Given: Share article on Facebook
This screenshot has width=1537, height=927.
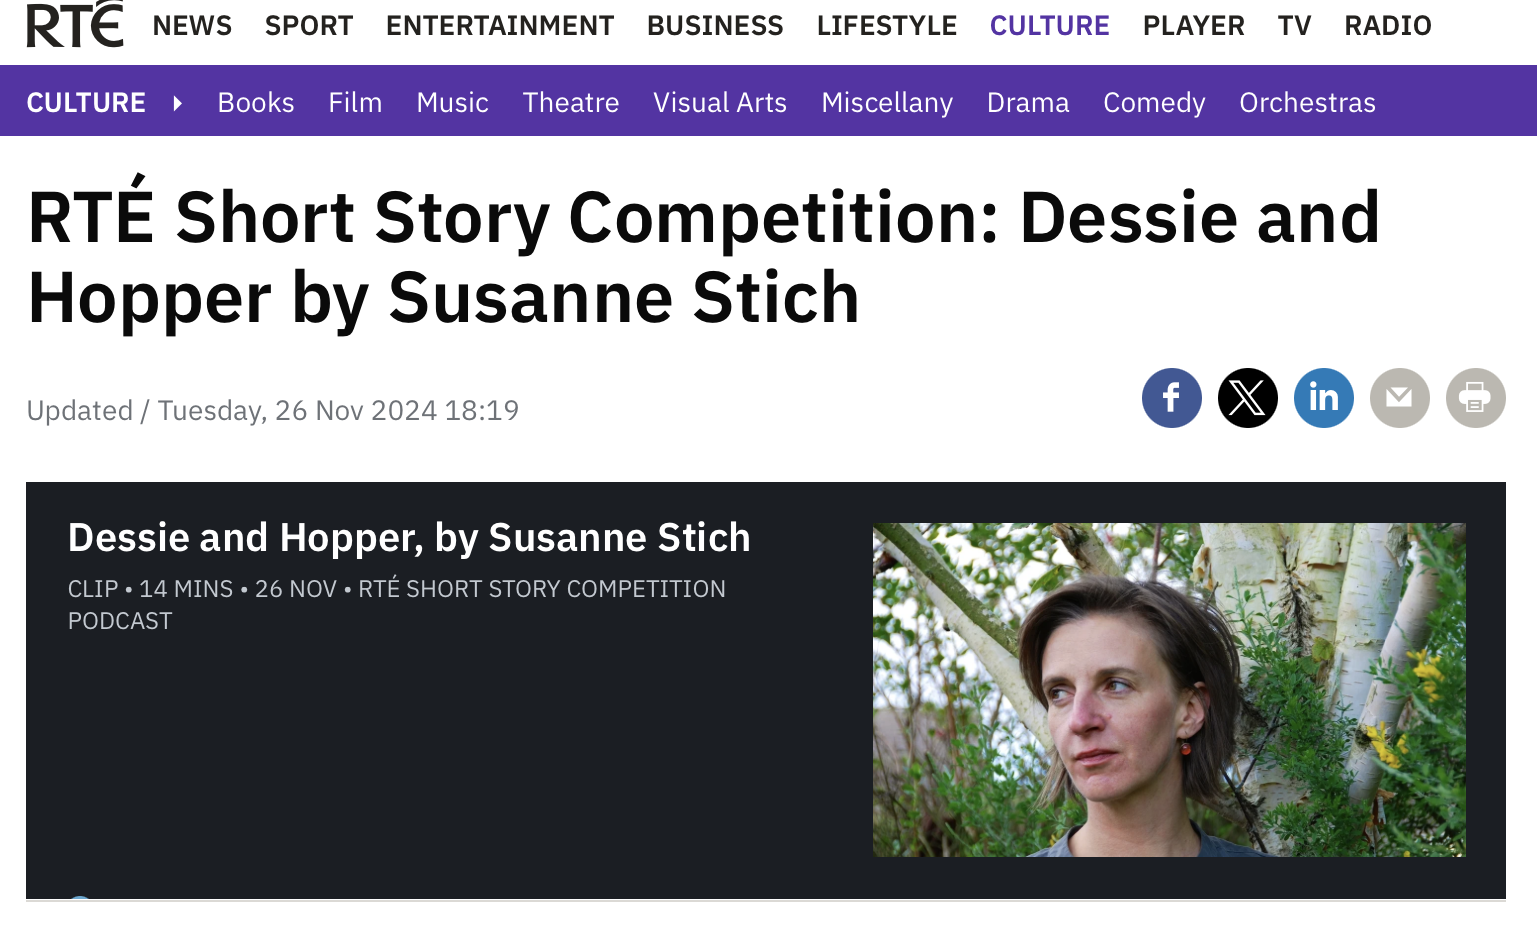Looking at the screenshot, I should point(1171,398).
